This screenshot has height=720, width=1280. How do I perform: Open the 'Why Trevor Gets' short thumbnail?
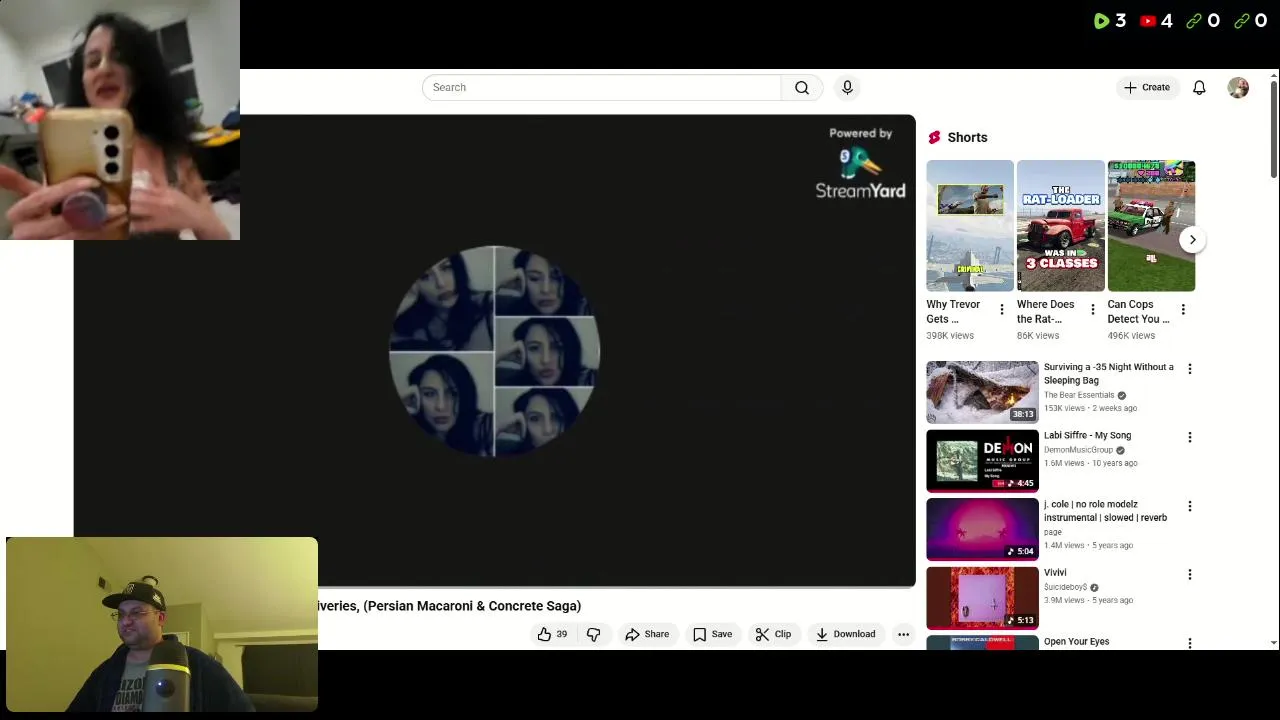point(970,226)
